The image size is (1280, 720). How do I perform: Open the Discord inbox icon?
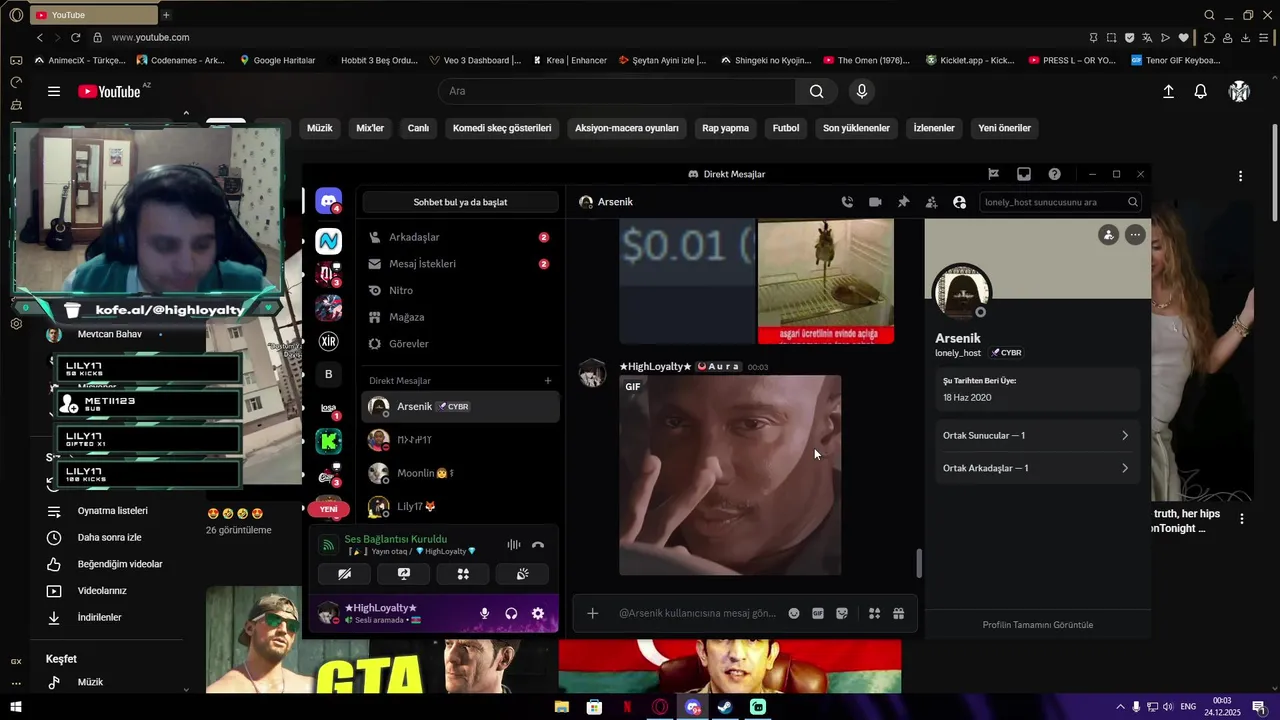[1024, 174]
